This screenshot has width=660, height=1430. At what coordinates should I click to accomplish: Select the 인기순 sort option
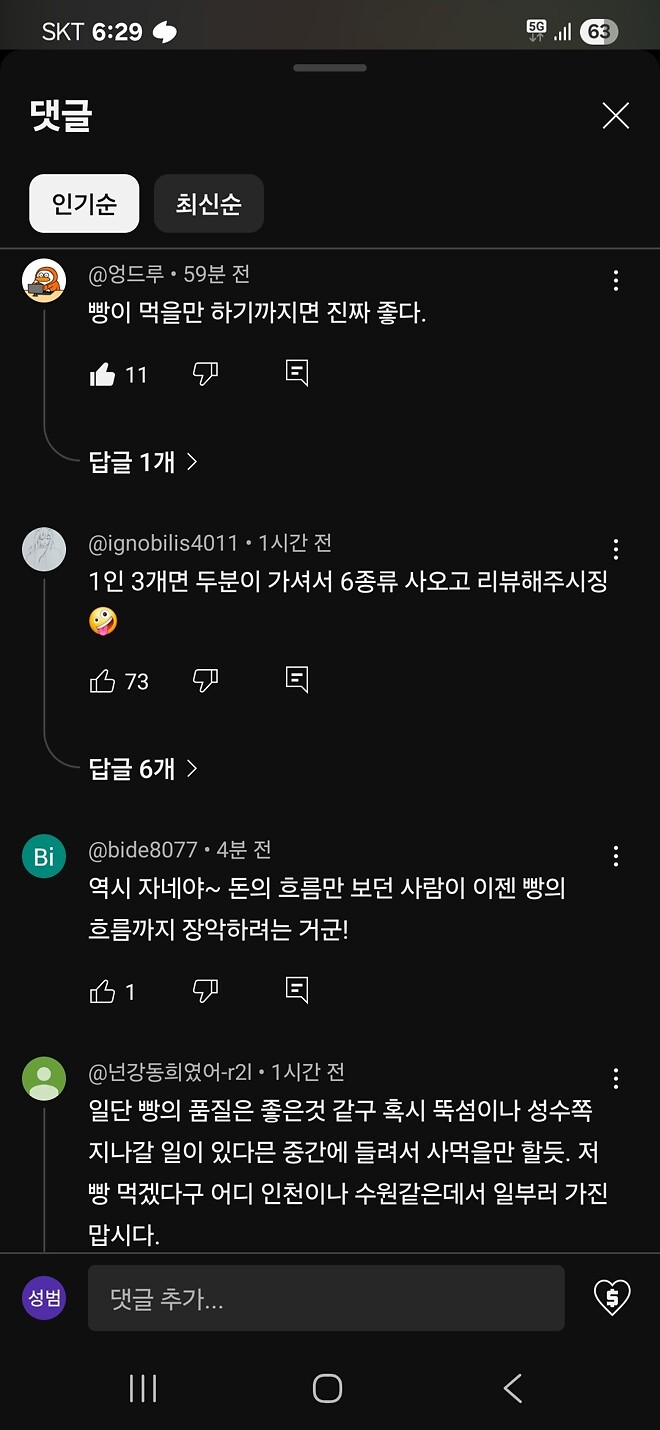pos(83,203)
